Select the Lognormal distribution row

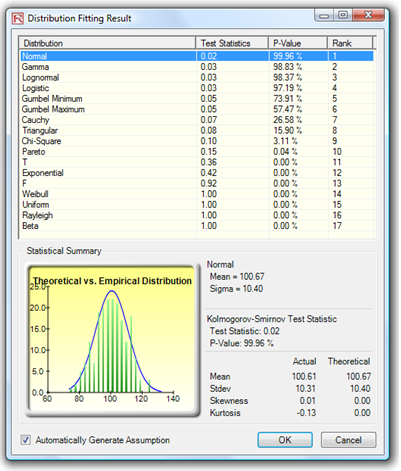click(197, 77)
